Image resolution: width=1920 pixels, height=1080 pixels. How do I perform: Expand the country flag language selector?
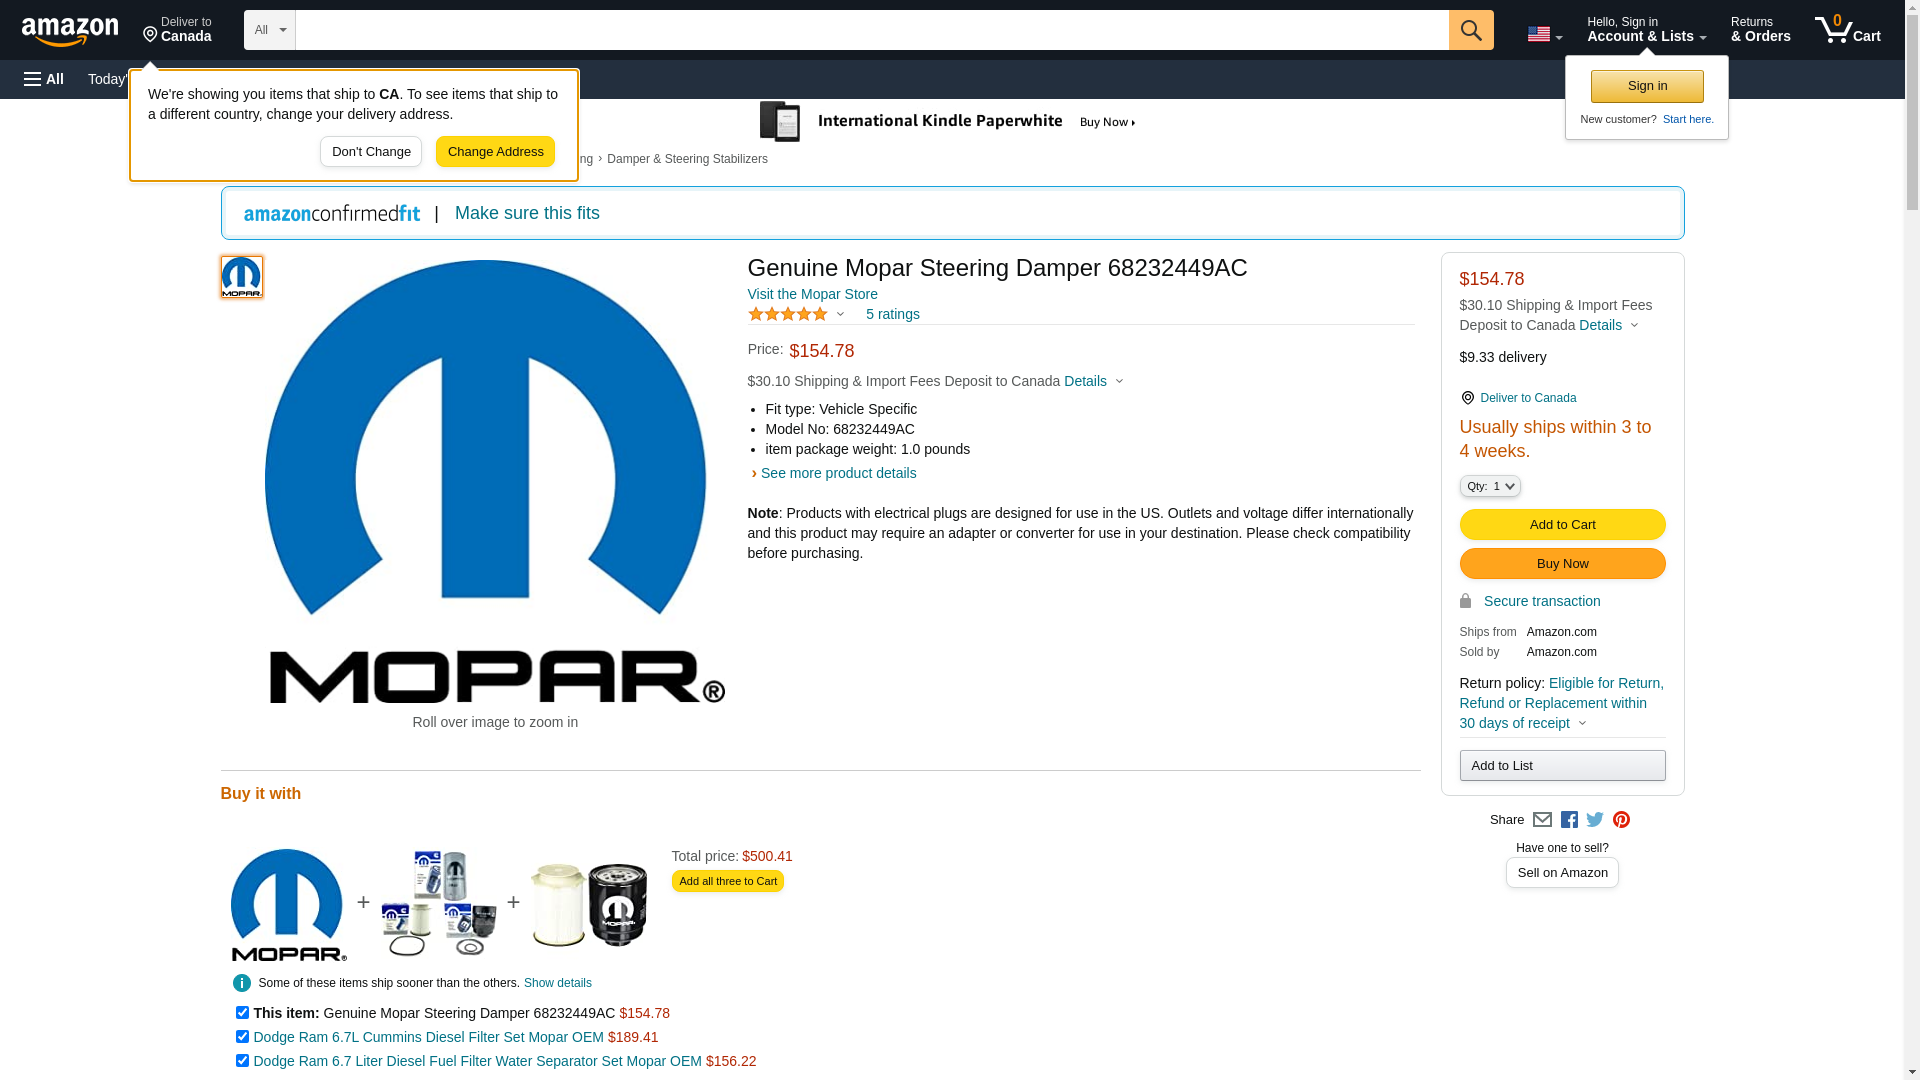point(1544,34)
